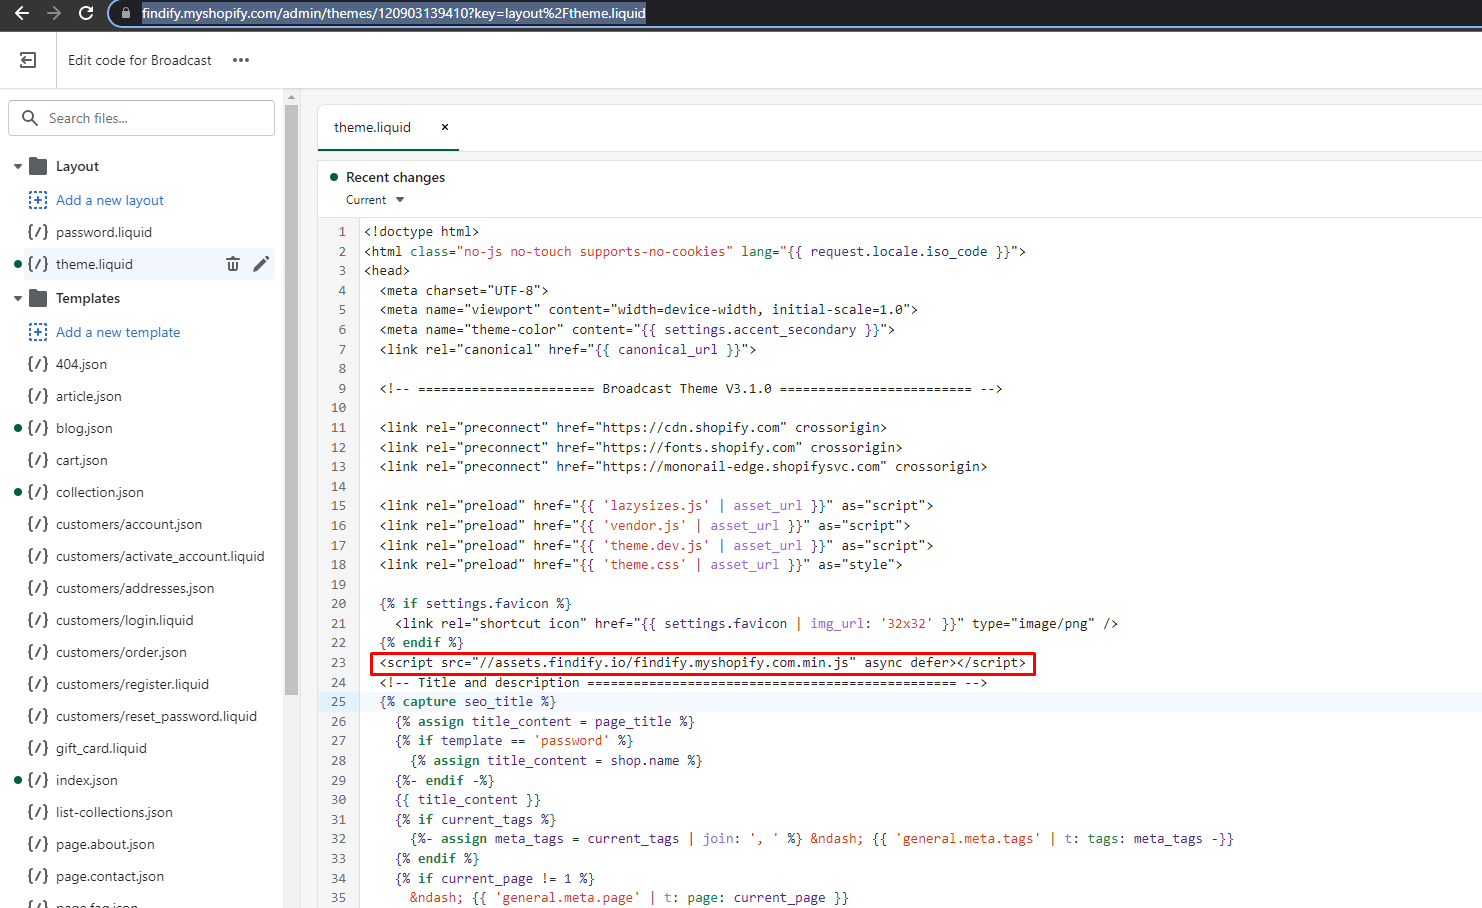Open page.about.json template
This screenshot has height=908, width=1482.
(x=105, y=844)
